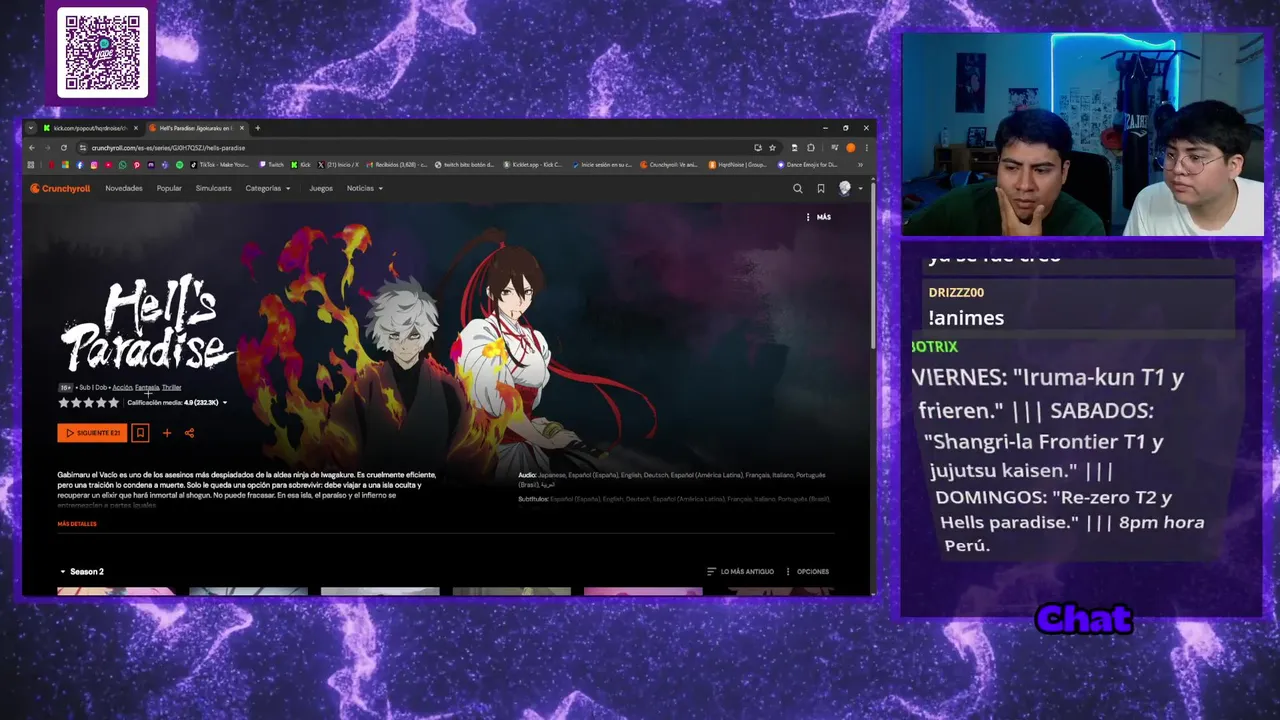Screen dimensions: 1280x720
Task: Expand the Categorías dropdown
Action: 268,188
